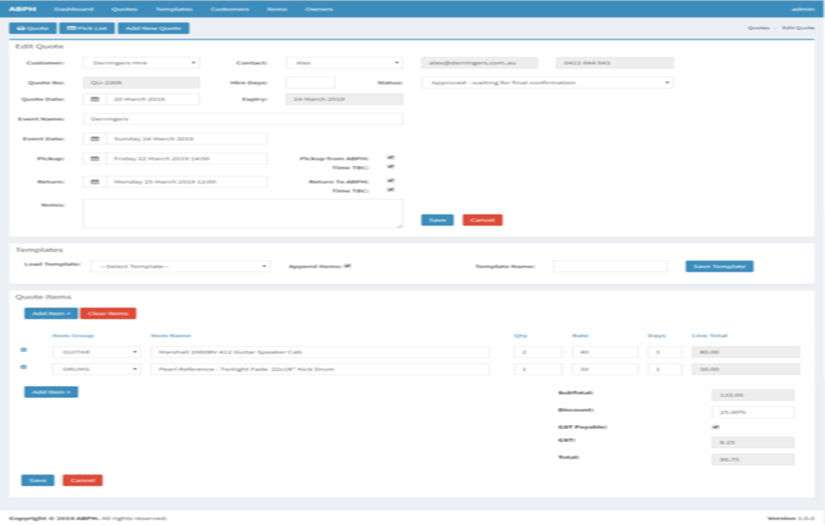Click the Item Group column header

click(73, 336)
